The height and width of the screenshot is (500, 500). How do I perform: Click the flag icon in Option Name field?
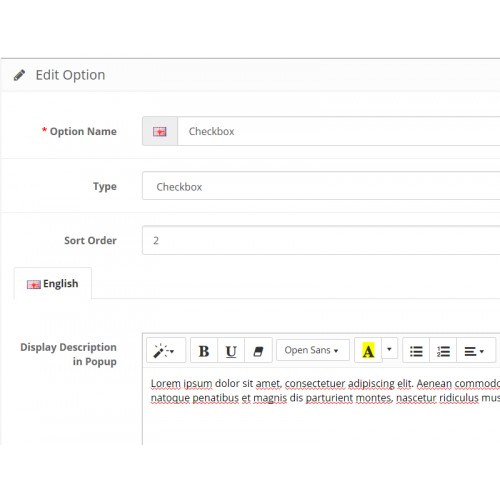point(160,131)
